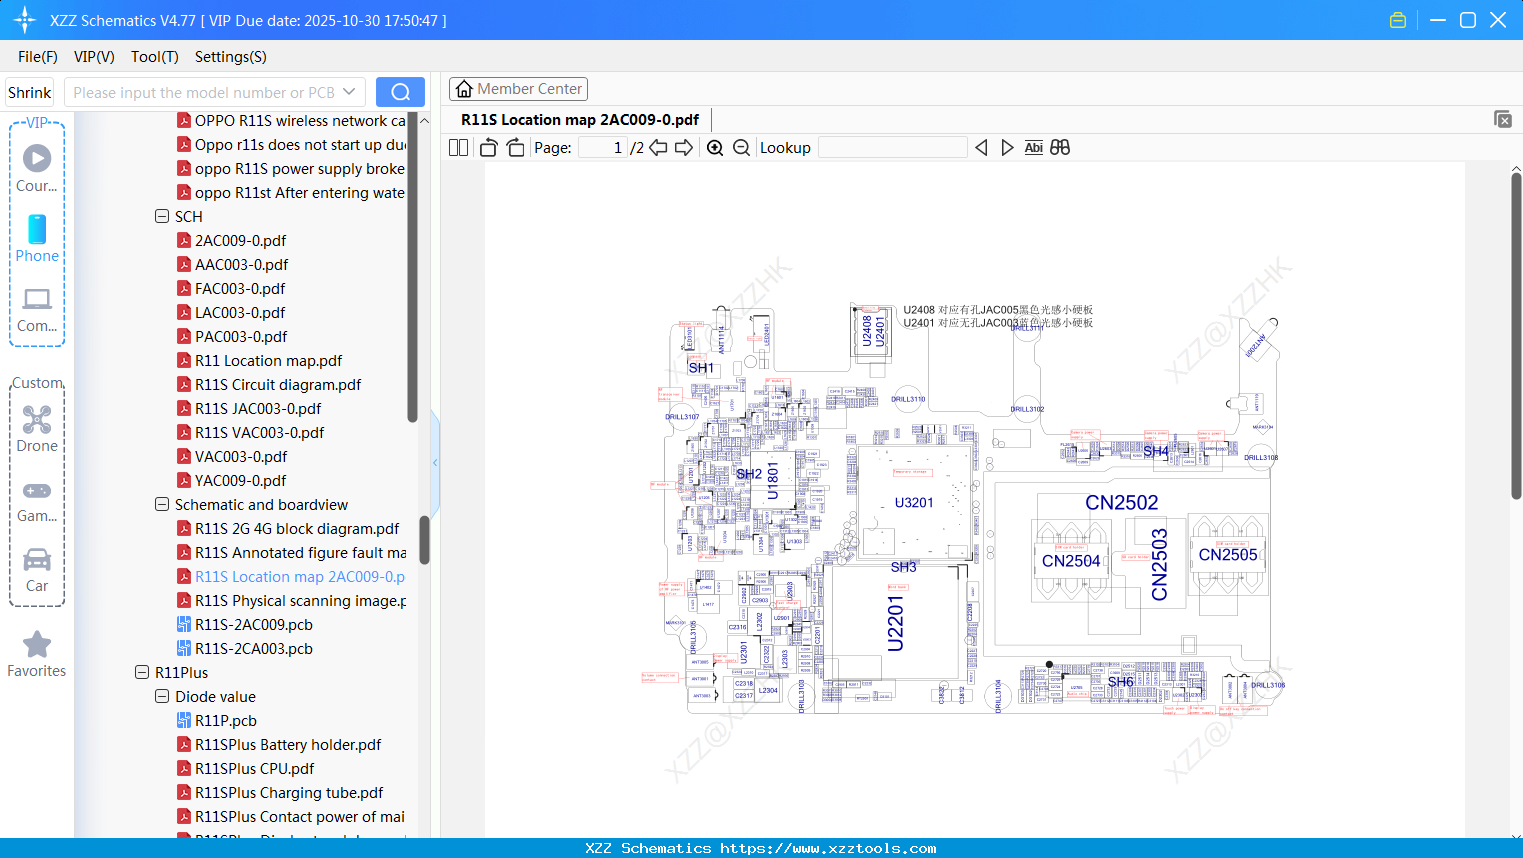The height and width of the screenshot is (858, 1523).
Task: Toggle next match arrow in Lookup bar
Action: pos(1007,147)
